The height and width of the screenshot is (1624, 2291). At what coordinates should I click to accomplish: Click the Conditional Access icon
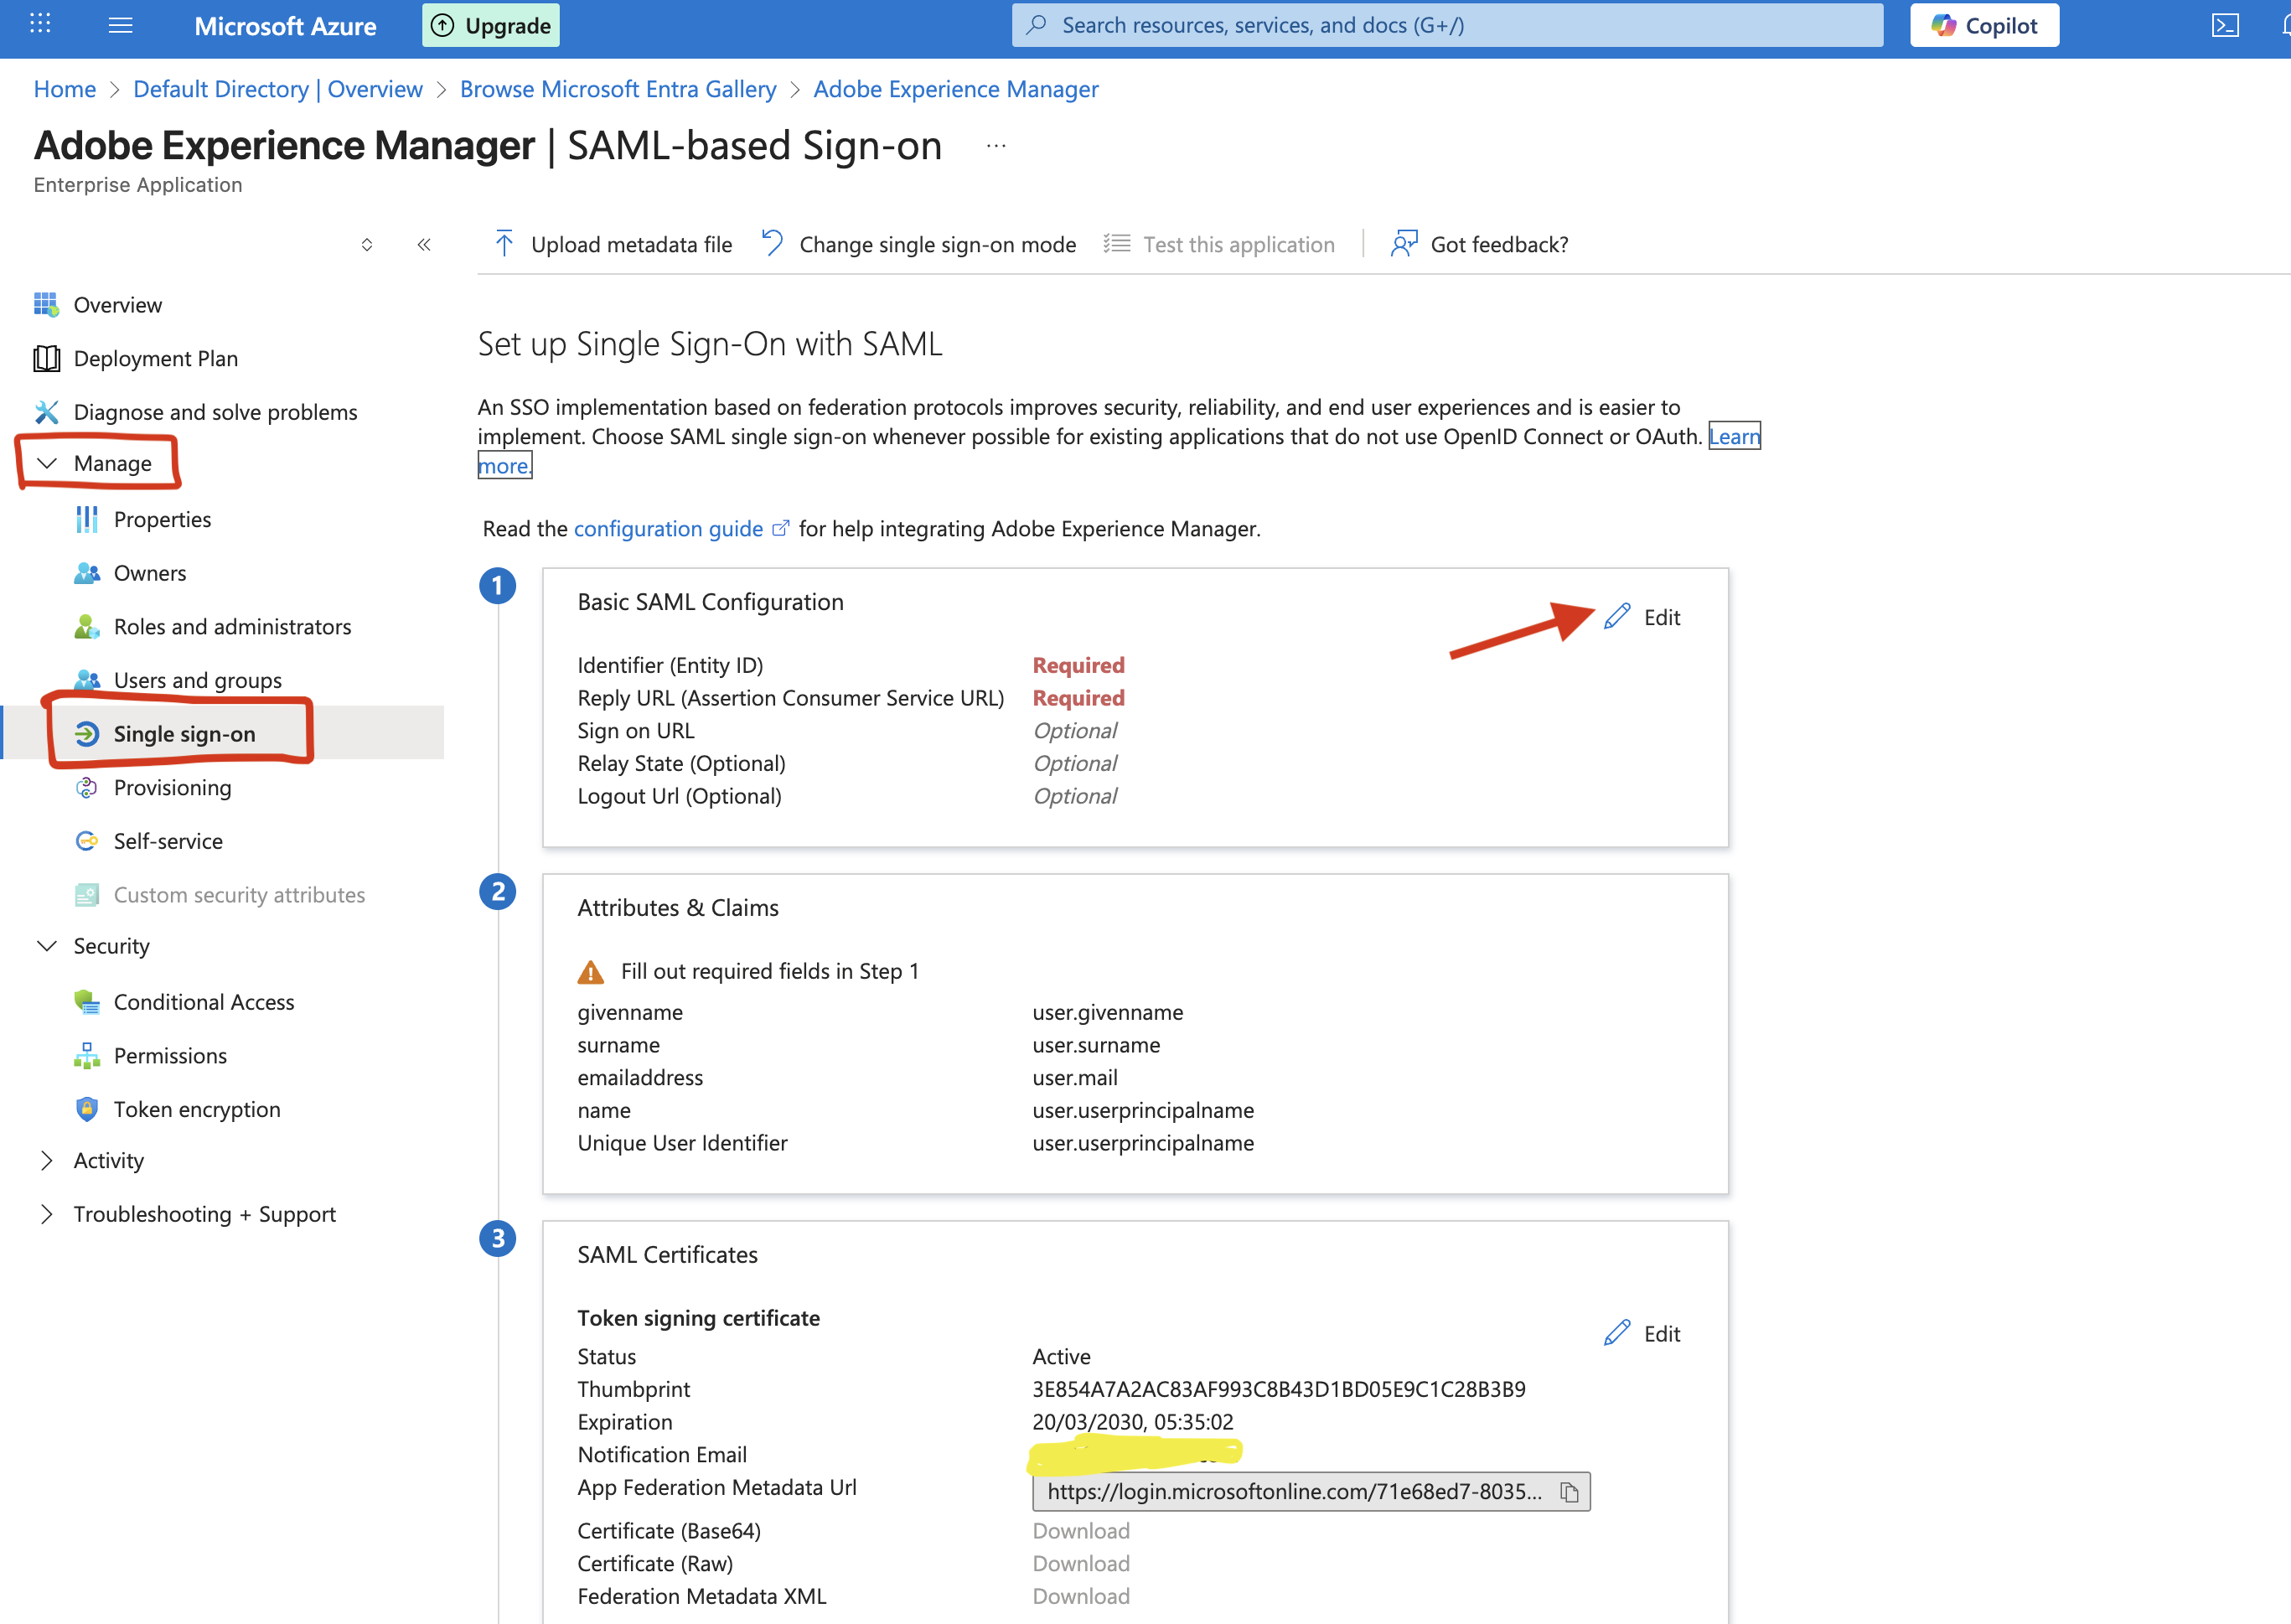point(87,1003)
